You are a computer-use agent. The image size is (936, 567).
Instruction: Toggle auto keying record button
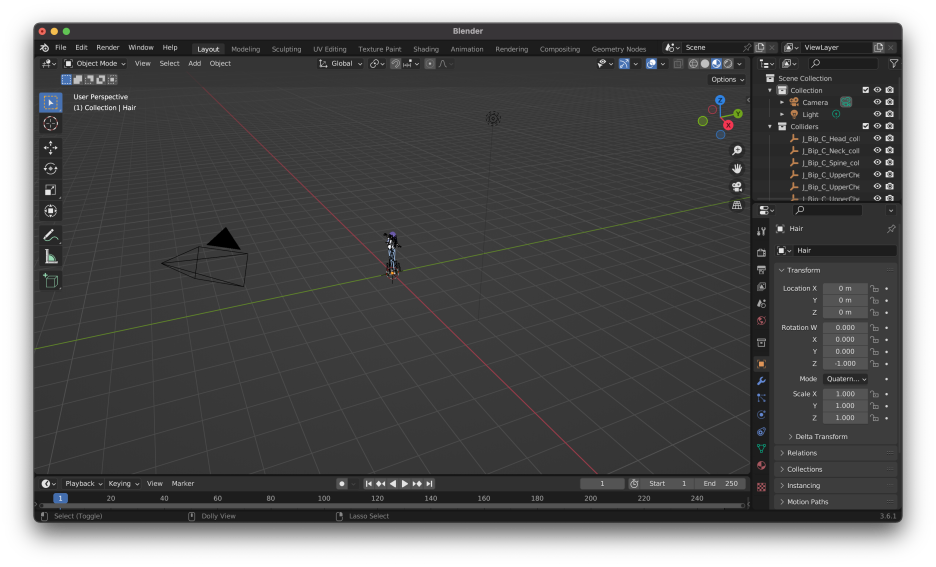[341, 483]
